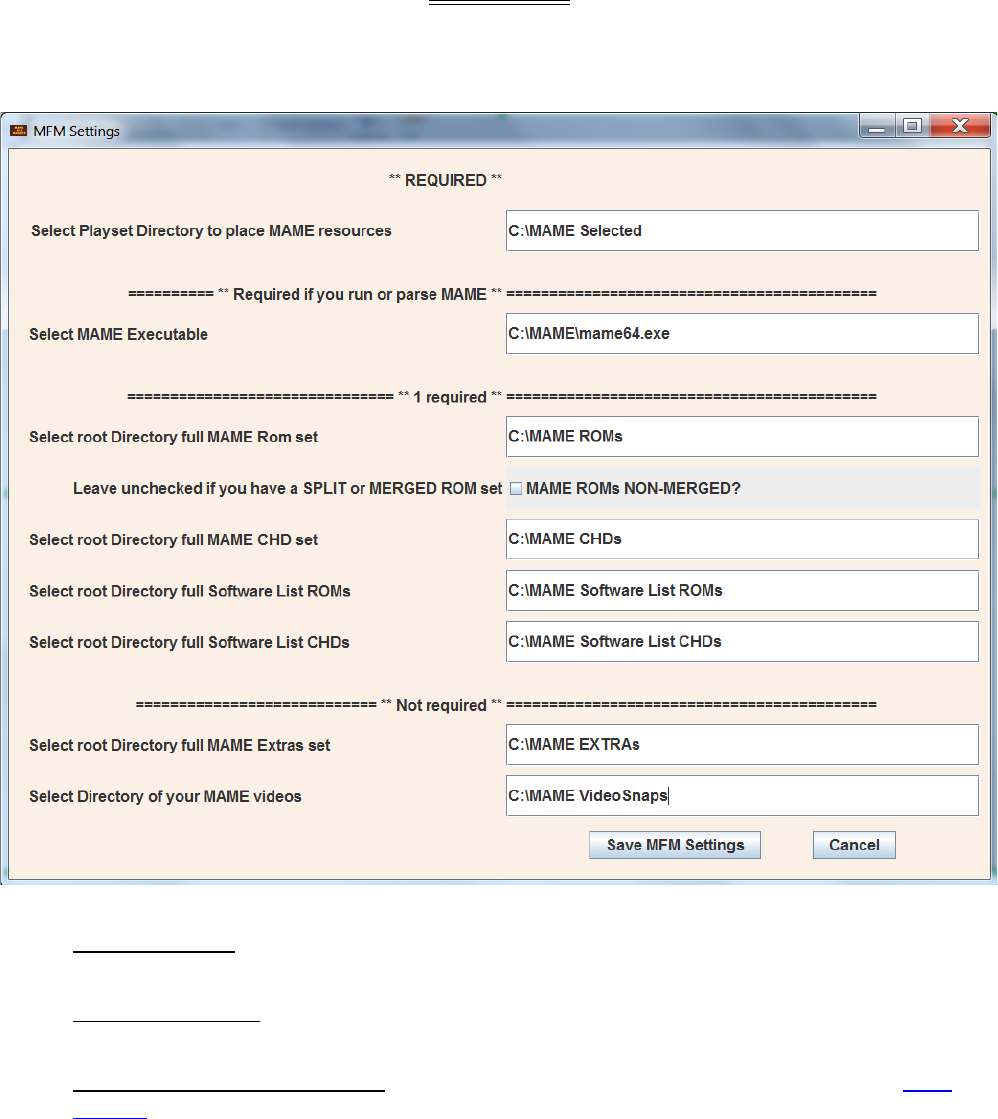Click Save MFM Settings button

675,845
